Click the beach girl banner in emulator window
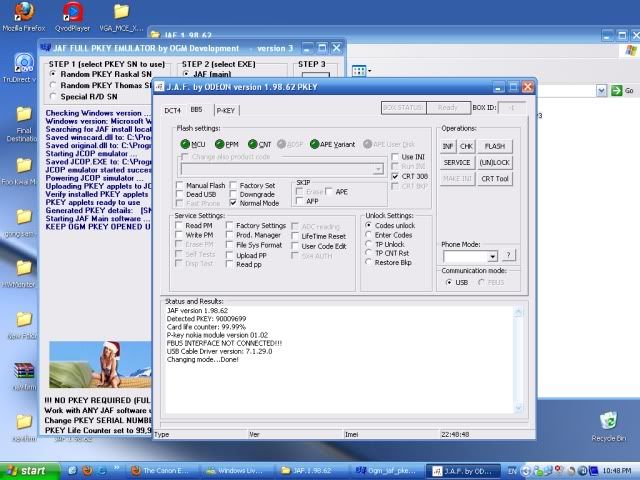640x480 pixels. [x=100, y=364]
